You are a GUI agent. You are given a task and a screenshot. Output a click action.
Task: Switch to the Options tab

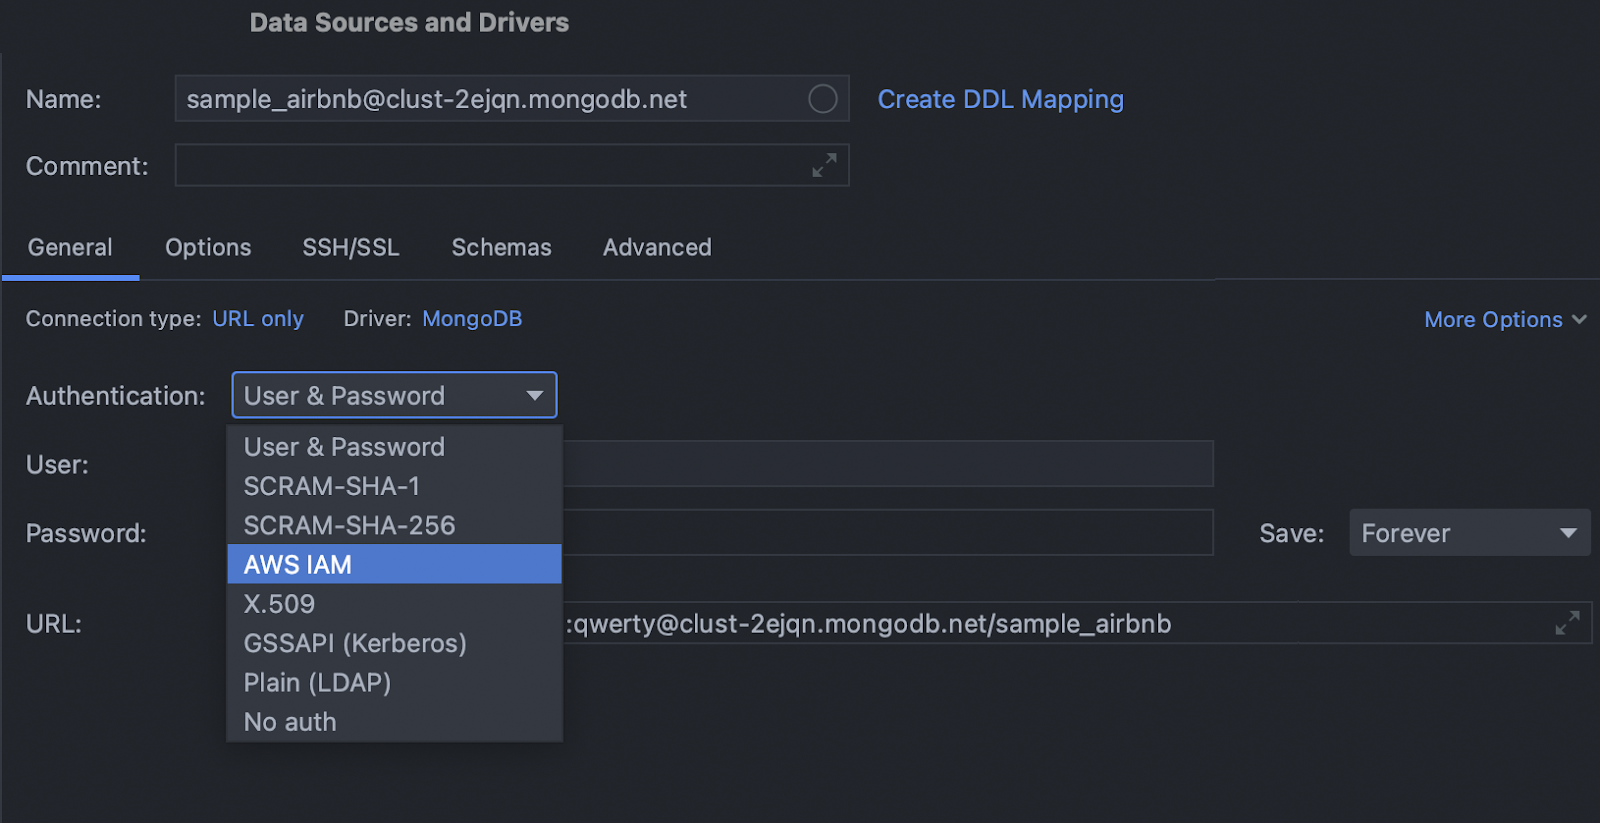pyautogui.click(x=208, y=247)
